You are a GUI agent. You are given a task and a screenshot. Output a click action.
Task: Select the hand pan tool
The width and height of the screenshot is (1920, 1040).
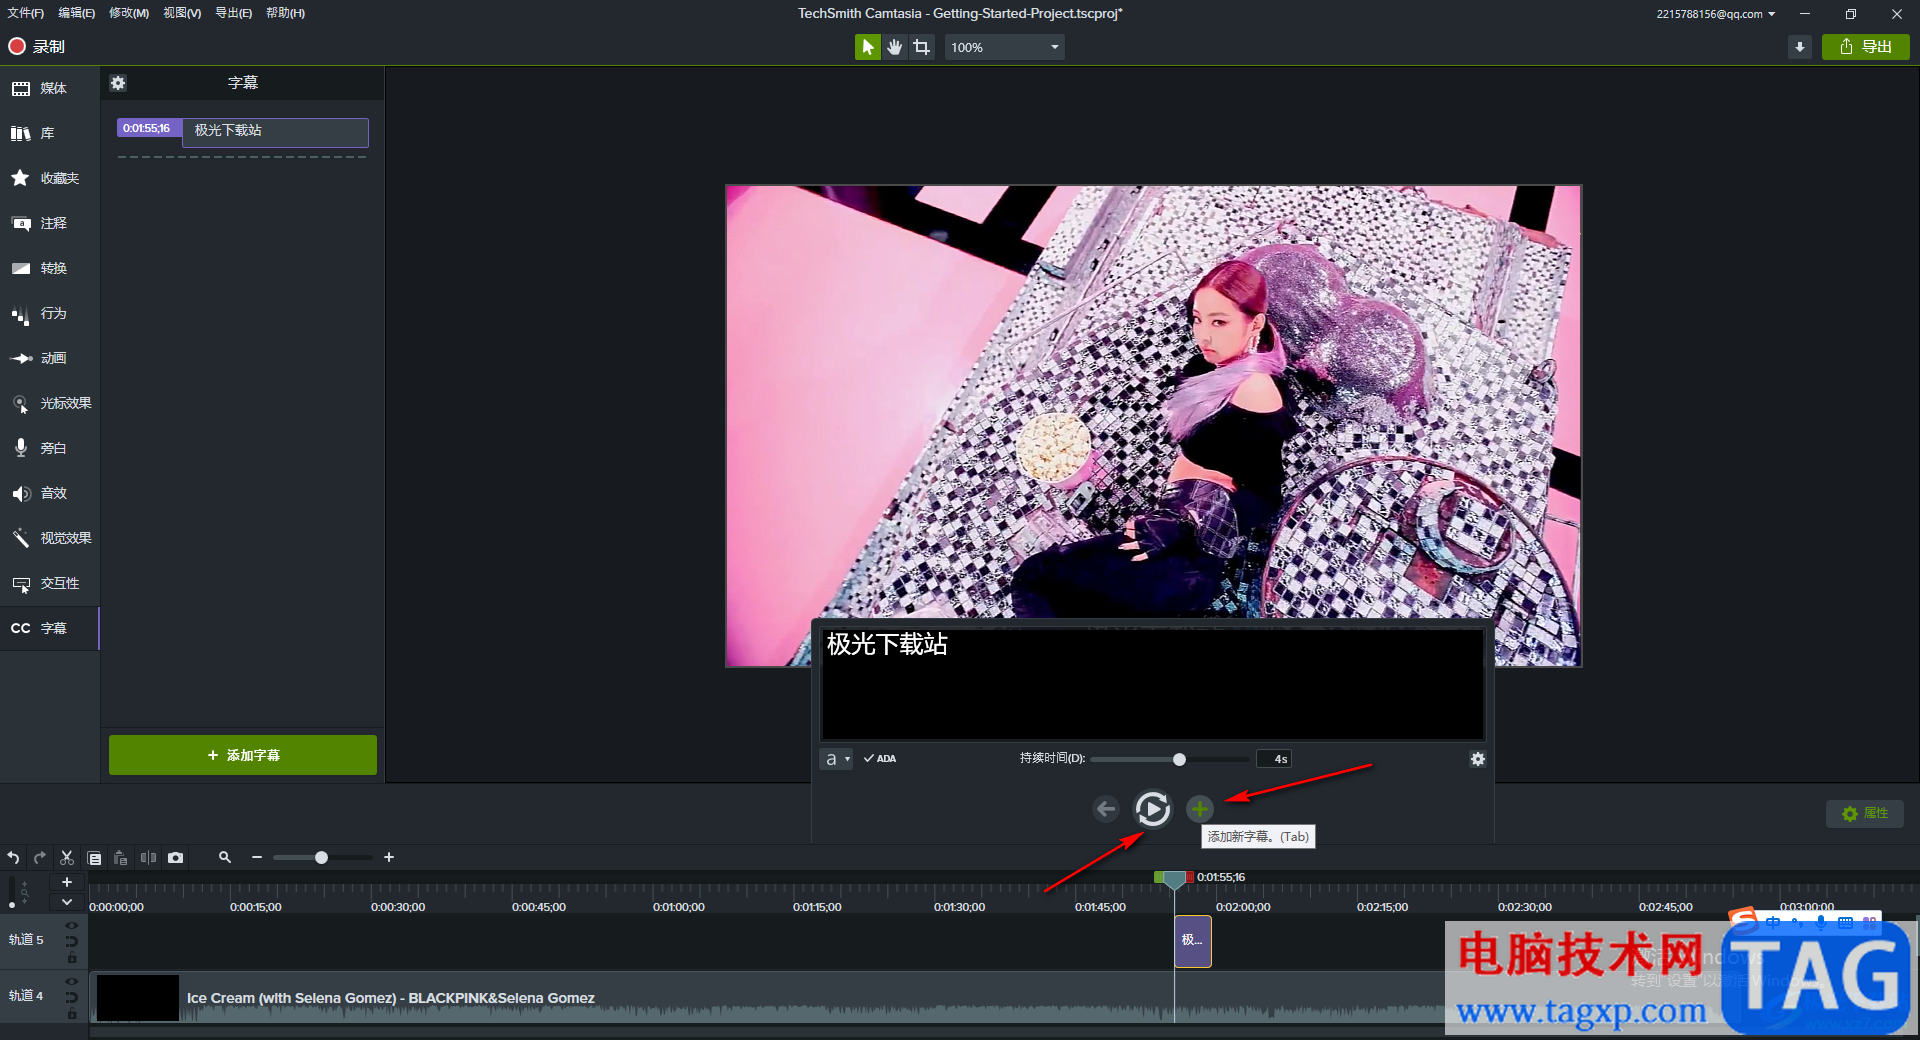[894, 47]
